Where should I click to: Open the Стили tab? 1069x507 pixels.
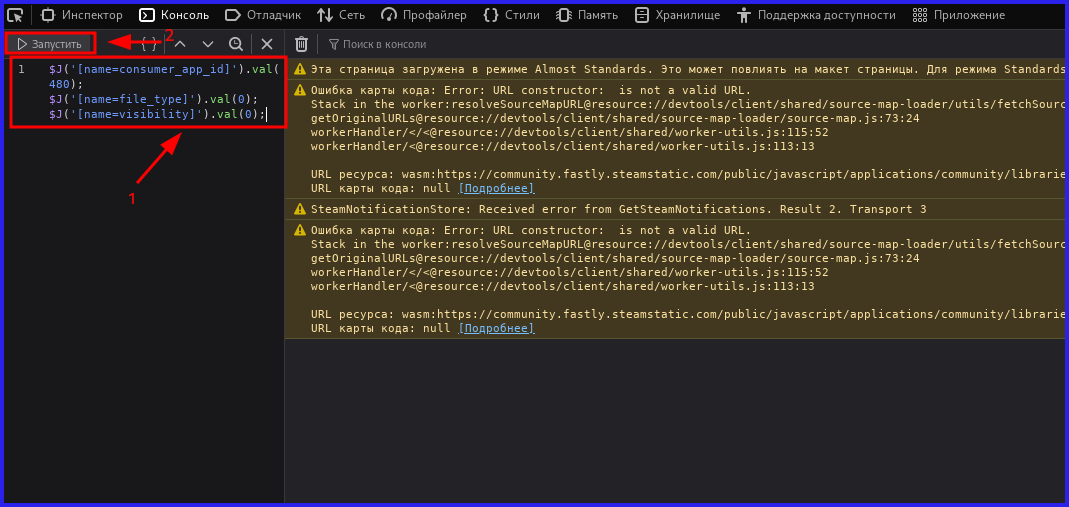(511, 15)
